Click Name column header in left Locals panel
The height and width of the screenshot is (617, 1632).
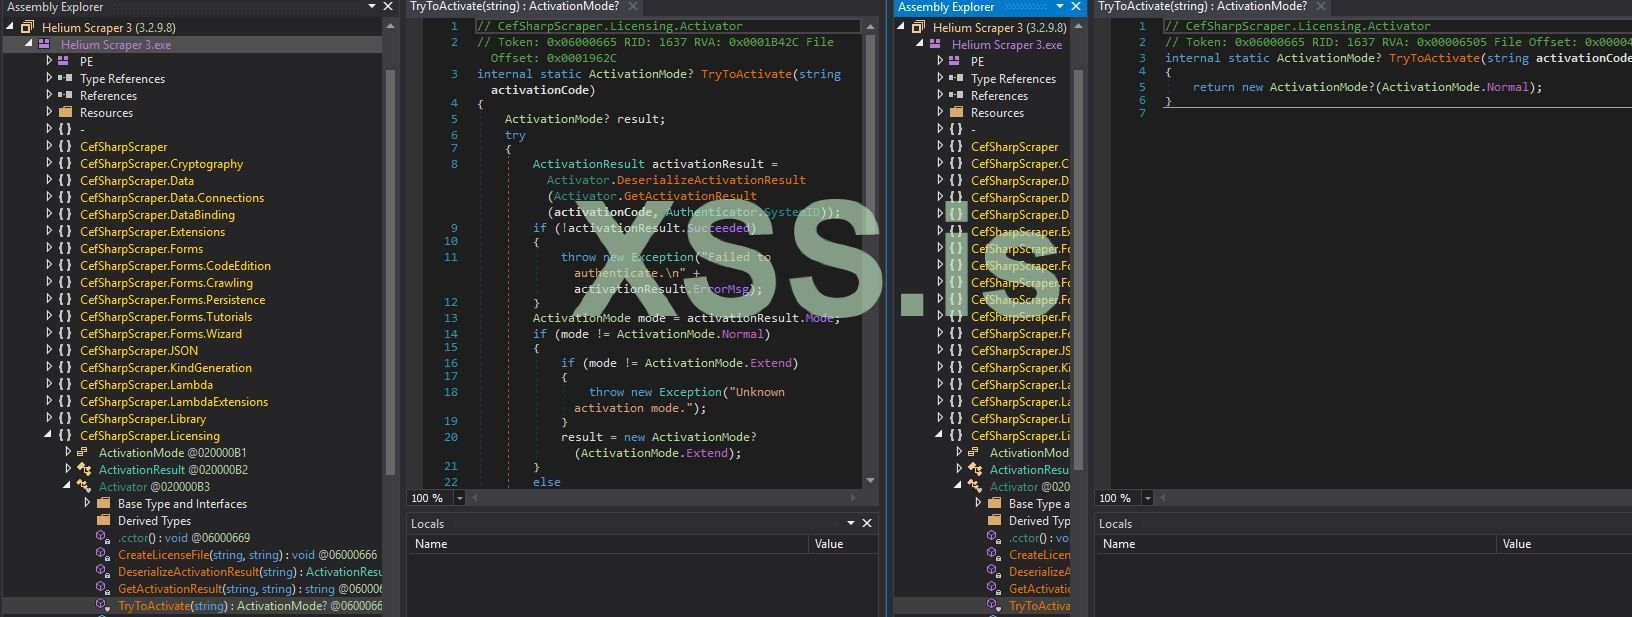608,544
